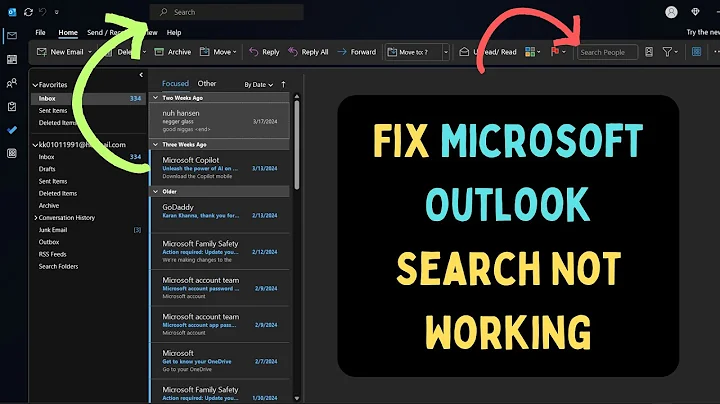Switch to the Other inbox tab
This screenshot has width=720, height=404.
[207, 84]
